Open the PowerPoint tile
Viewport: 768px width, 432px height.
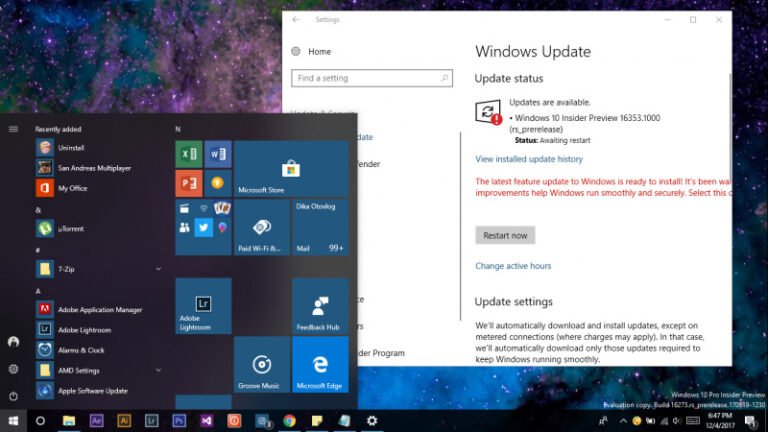(189, 184)
